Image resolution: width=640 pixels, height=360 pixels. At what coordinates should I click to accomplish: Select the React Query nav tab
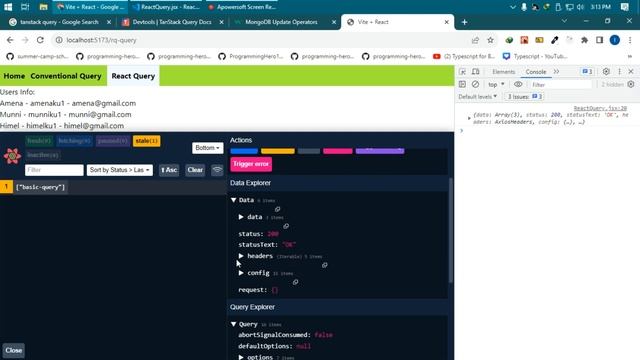point(133,76)
